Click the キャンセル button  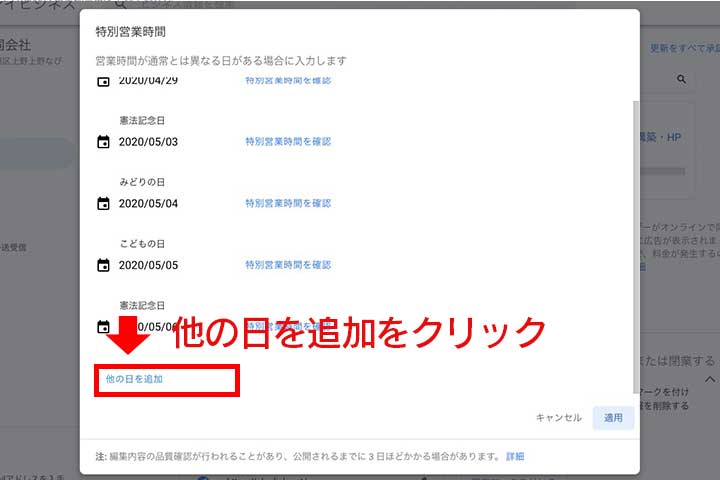pos(559,418)
